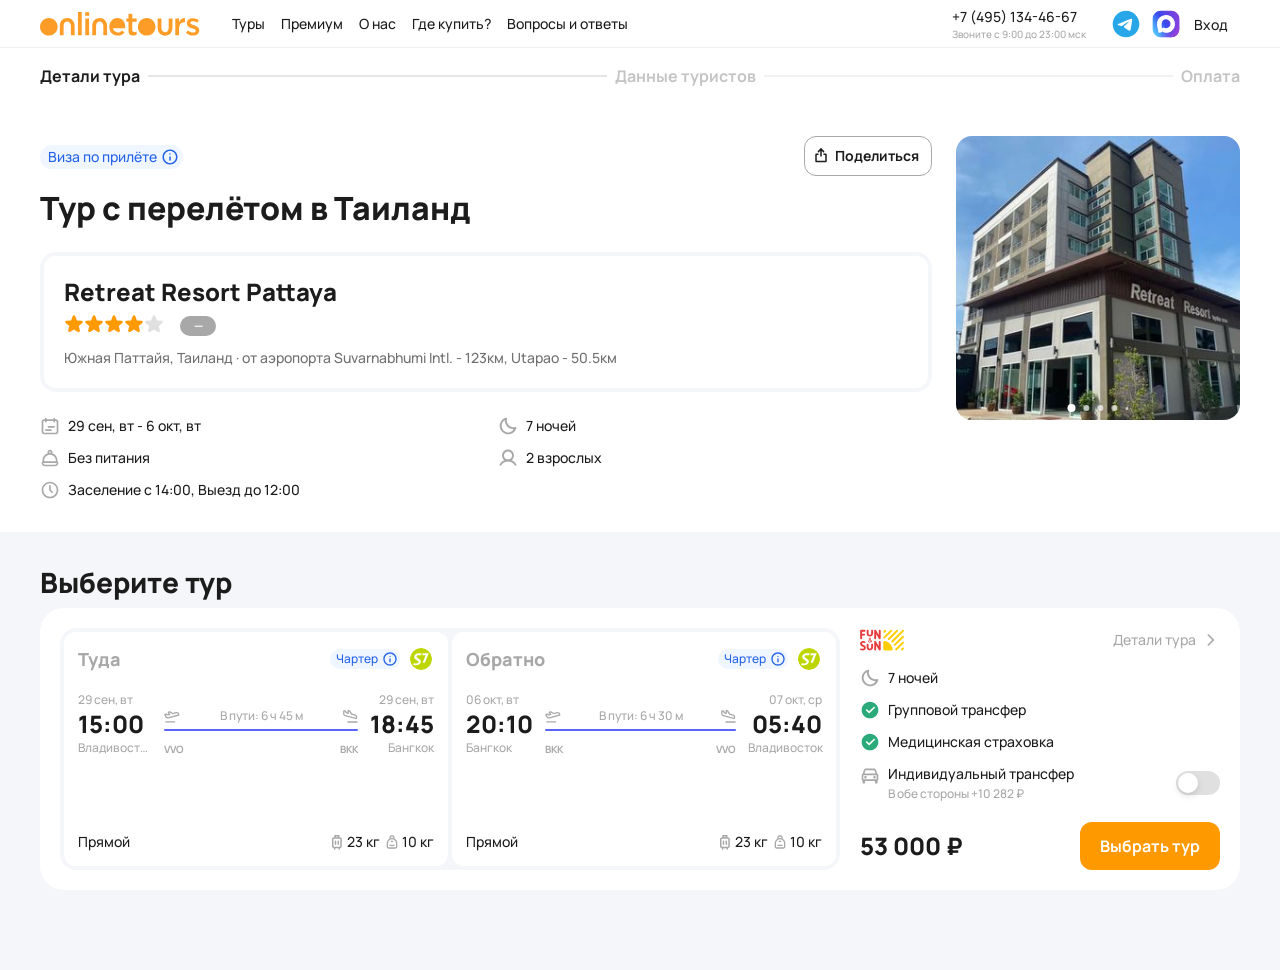Viewport: 1280px width, 970px height.
Task: Select first dot in photo carousel
Action: click(1072, 408)
